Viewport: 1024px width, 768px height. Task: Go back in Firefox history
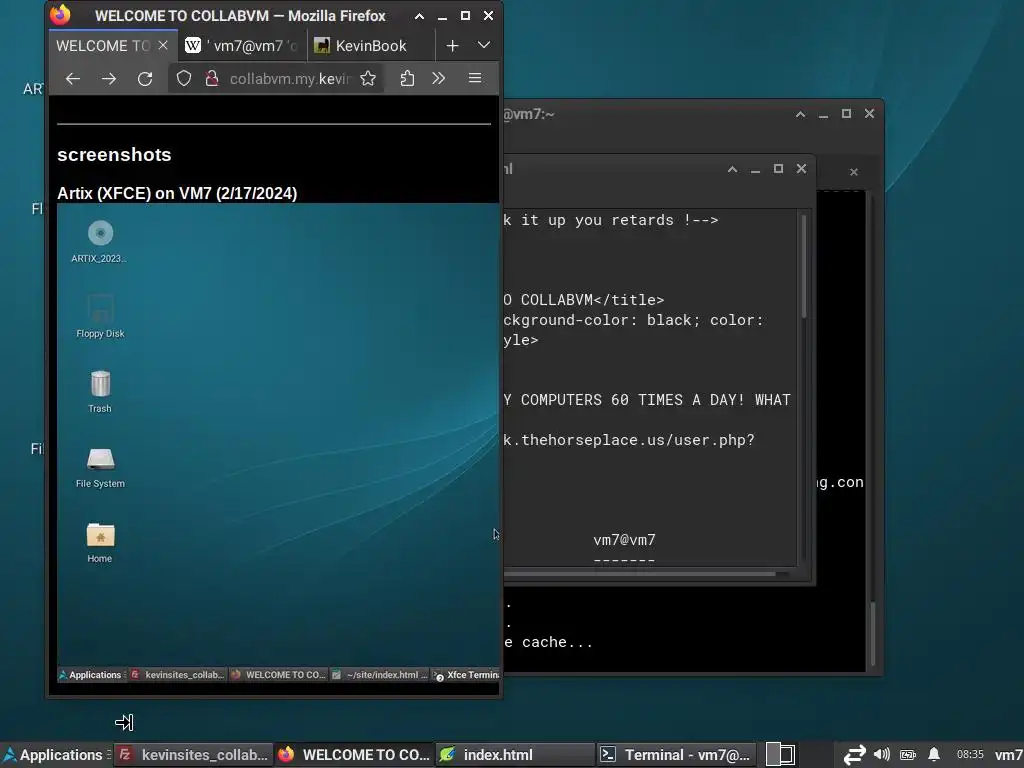(72, 79)
